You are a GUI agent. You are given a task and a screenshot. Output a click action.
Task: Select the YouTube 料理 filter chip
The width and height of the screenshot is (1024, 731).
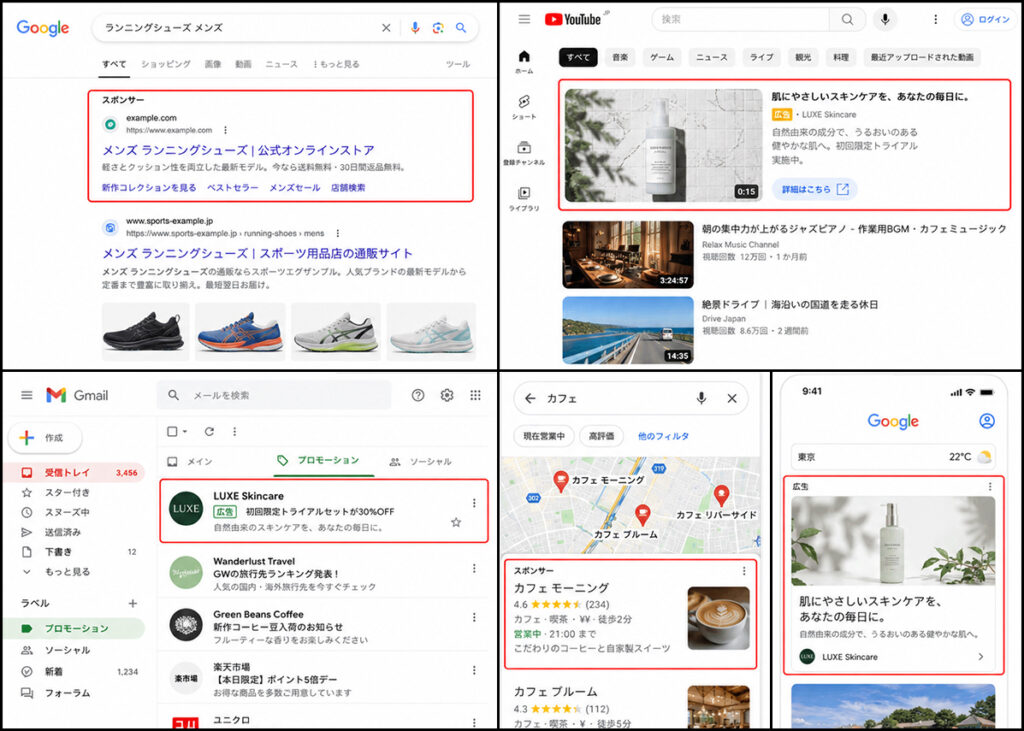click(x=840, y=57)
